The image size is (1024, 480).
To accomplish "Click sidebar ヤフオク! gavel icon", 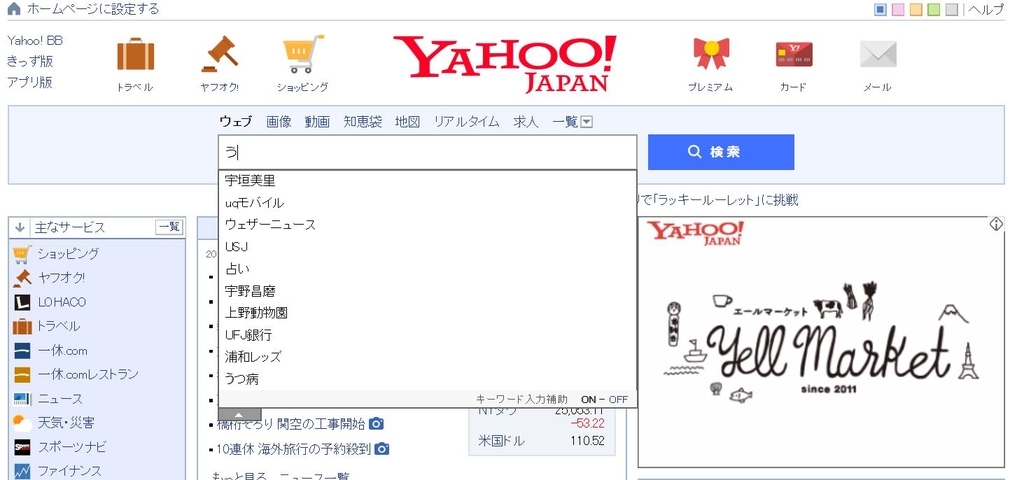I will (x=22, y=278).
